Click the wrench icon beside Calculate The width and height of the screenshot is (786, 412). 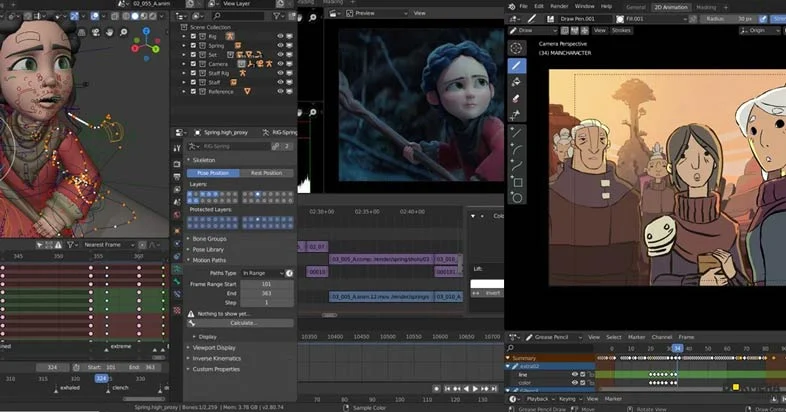click(x=191, y=323)
